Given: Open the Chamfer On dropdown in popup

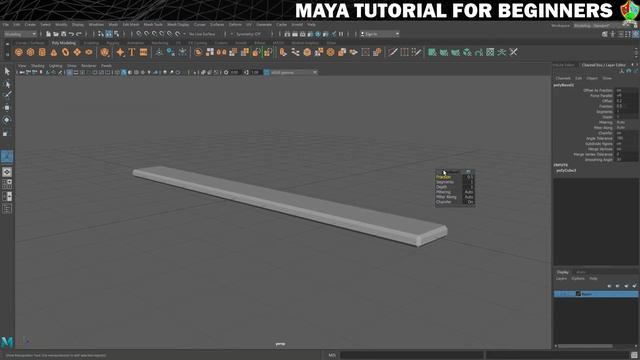Looking at the screenshot, I should (469, 202).
